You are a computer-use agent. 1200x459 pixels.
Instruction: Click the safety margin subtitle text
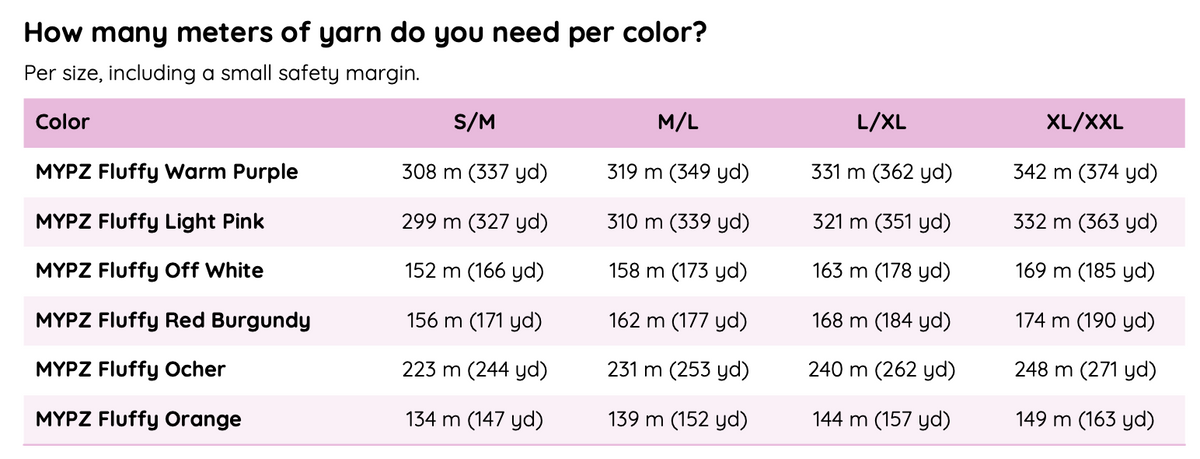(x=220, y=74)
